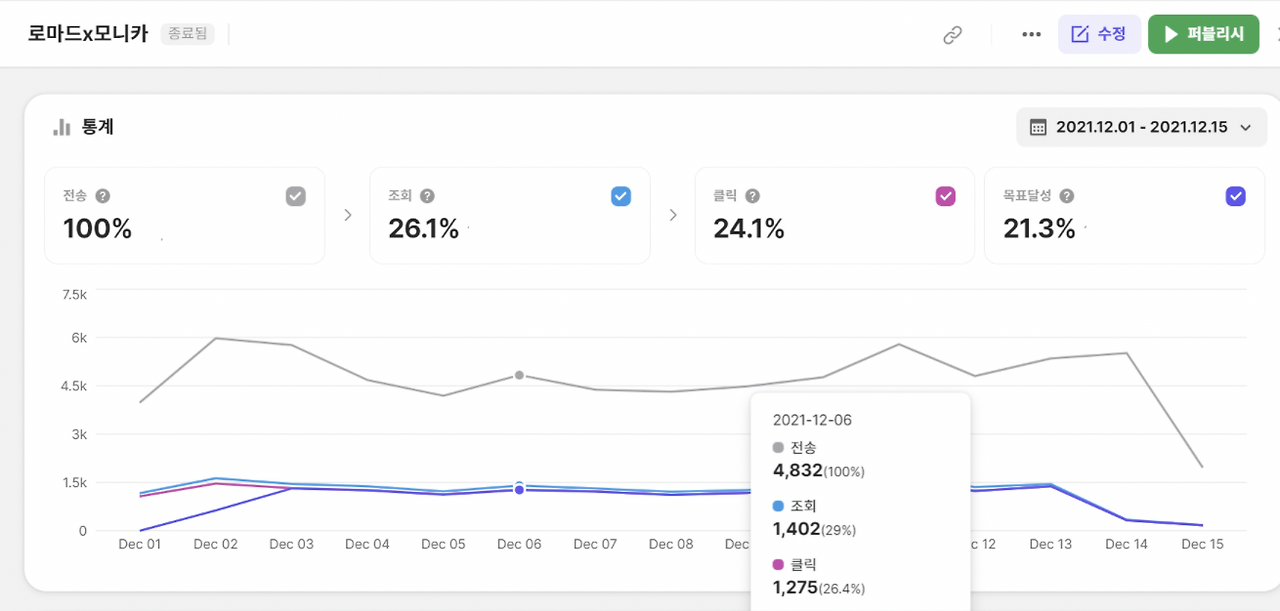Click the bar chart 통계 icon
Image resolution: width=1280 pixels, height=611 pixels.
tap(62, 127)
